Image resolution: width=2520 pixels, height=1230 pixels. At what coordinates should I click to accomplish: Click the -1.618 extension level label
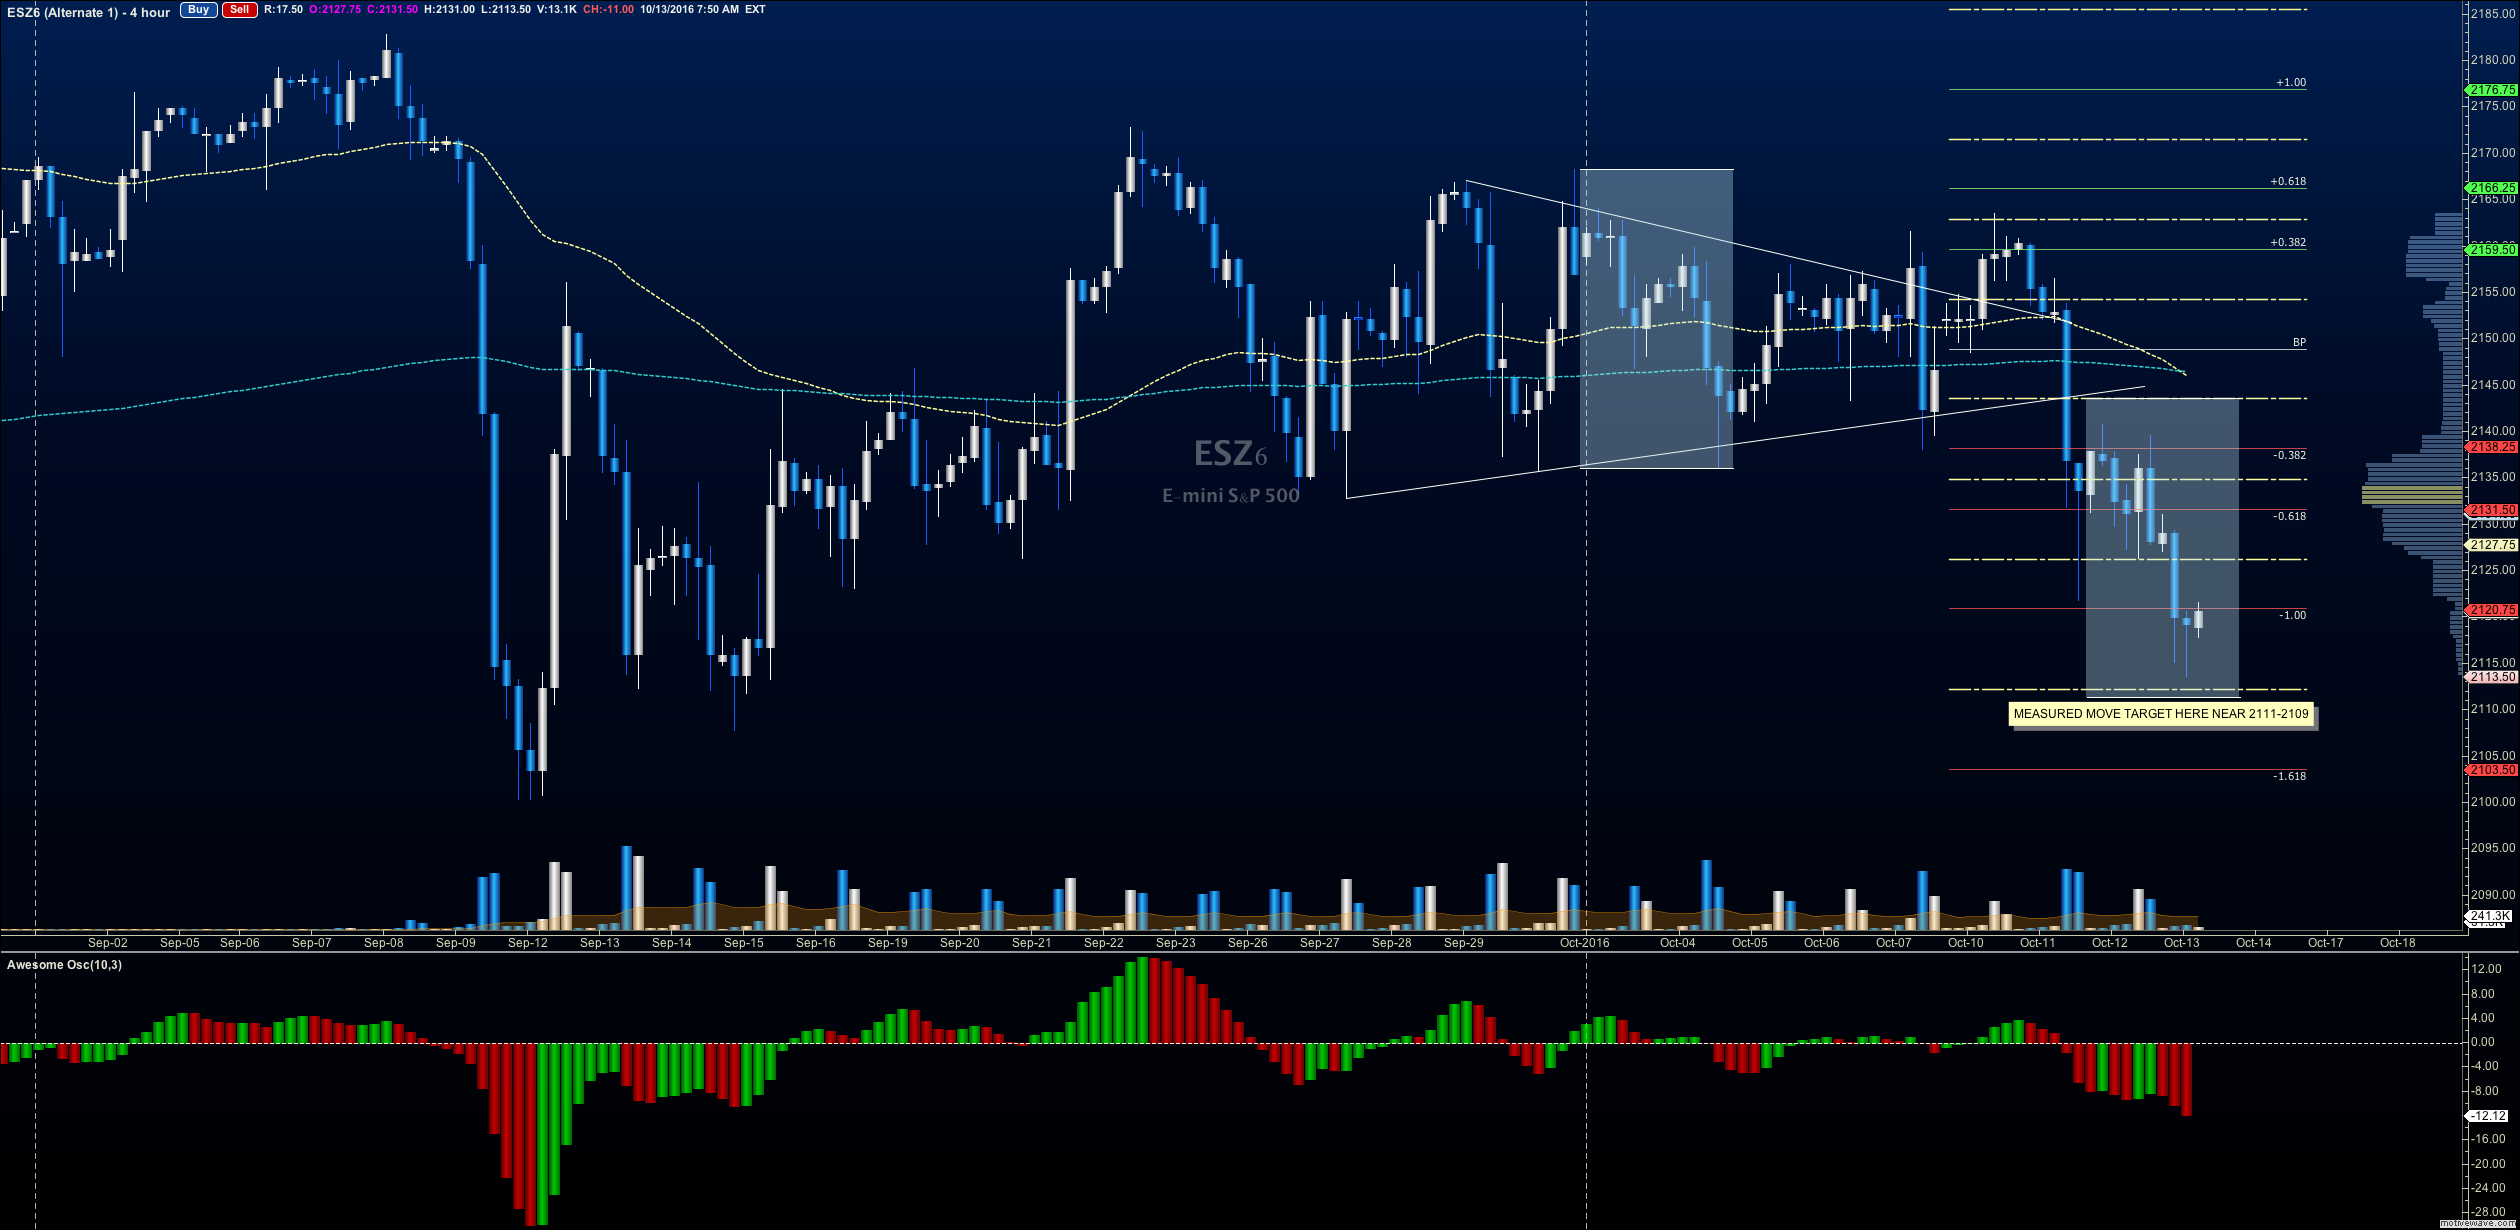pos(2289,777)
